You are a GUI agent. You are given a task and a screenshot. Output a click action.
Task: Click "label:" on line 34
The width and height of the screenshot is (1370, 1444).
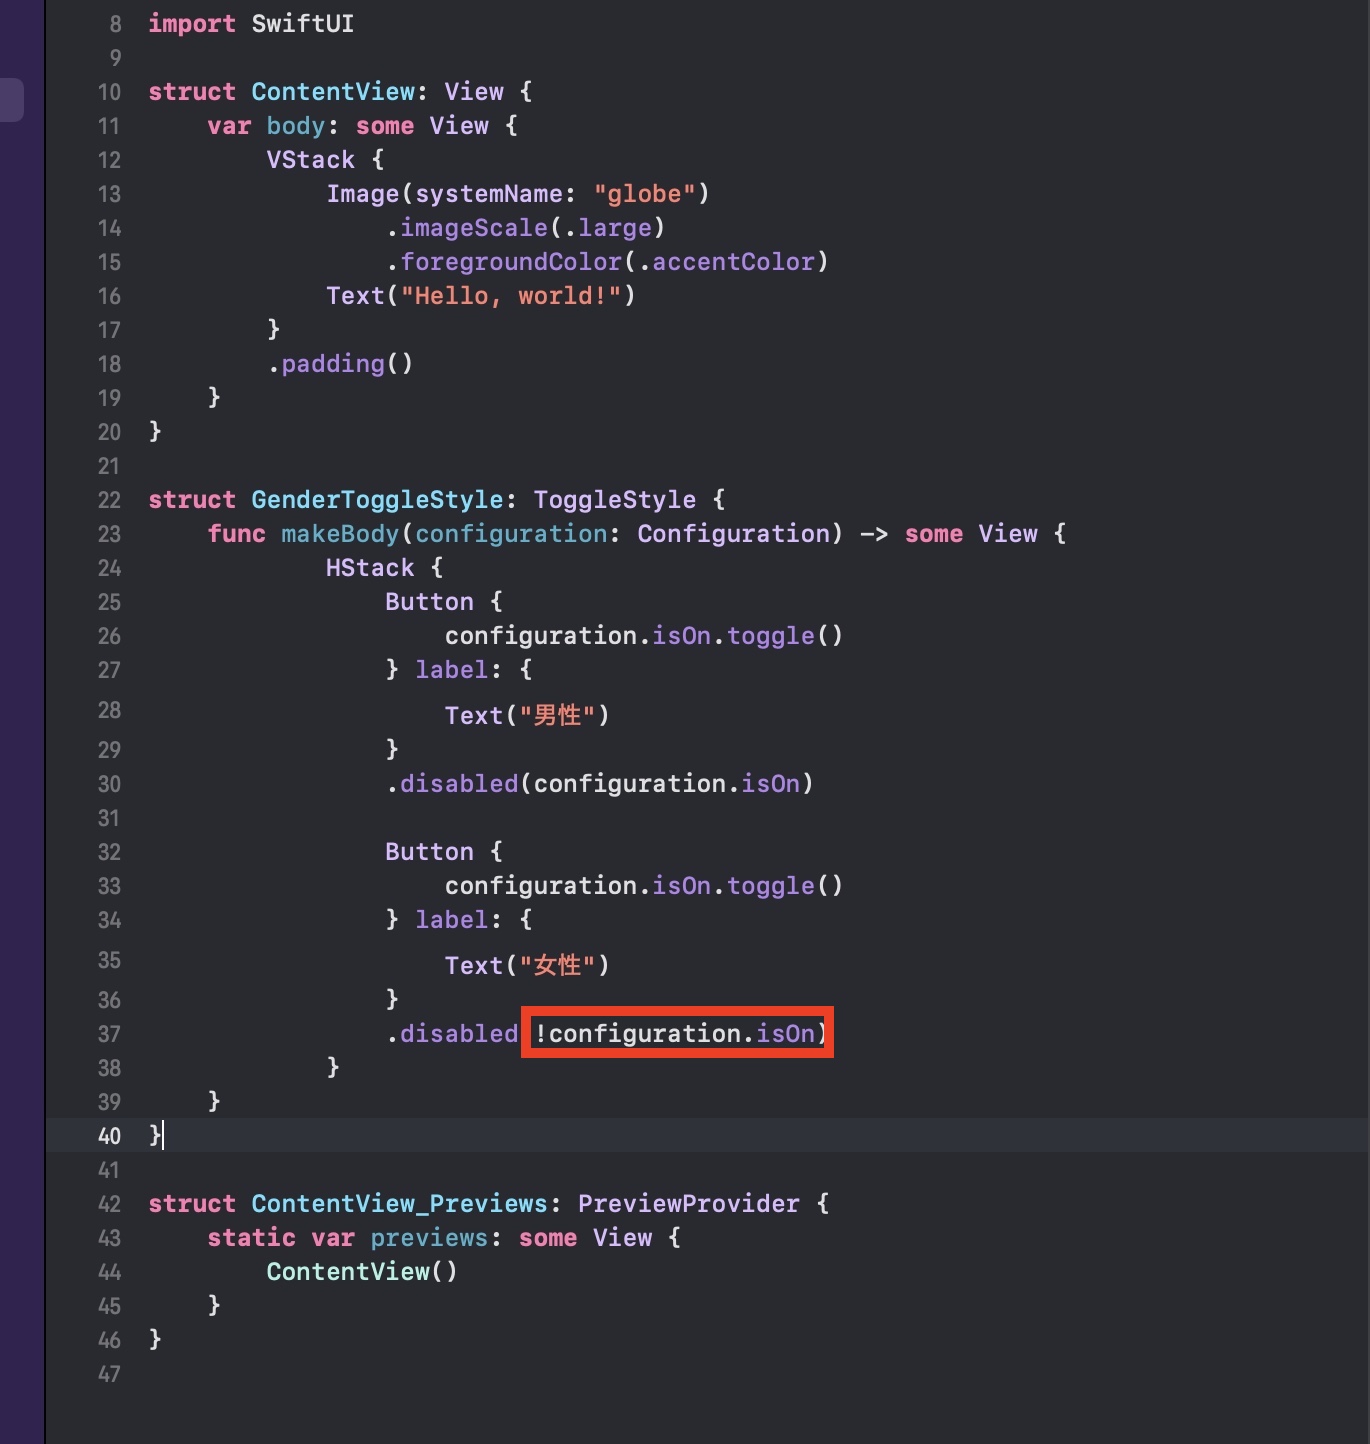pyautogui.click(x=459, y=920)
